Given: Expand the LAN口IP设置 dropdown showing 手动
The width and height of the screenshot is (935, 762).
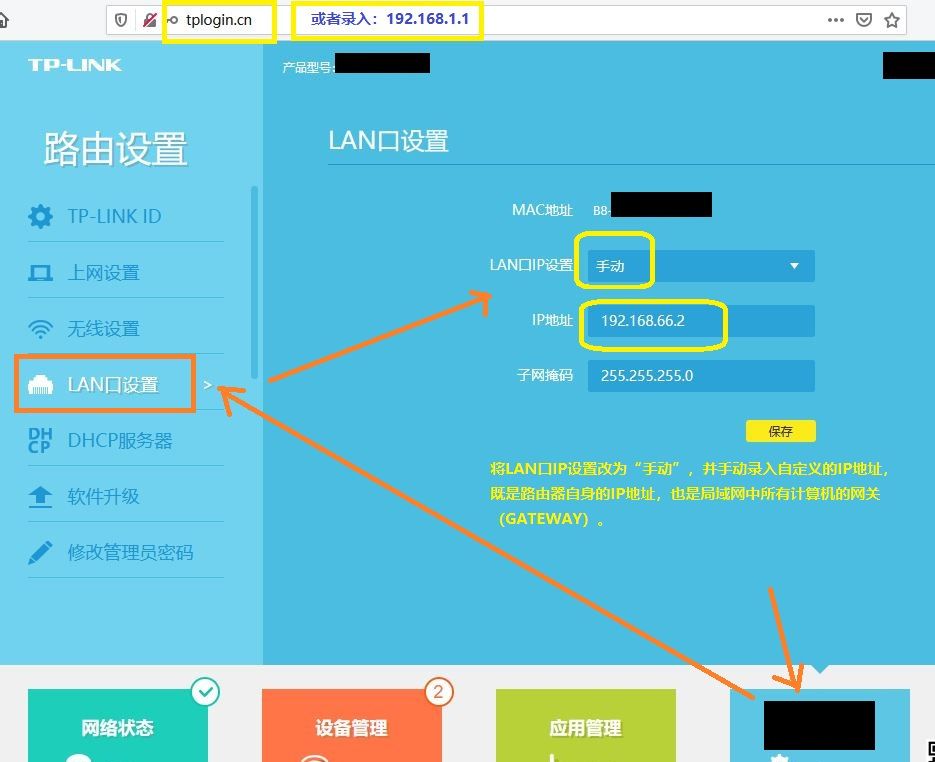Looking at the screenshot, I should pos(701,265).
